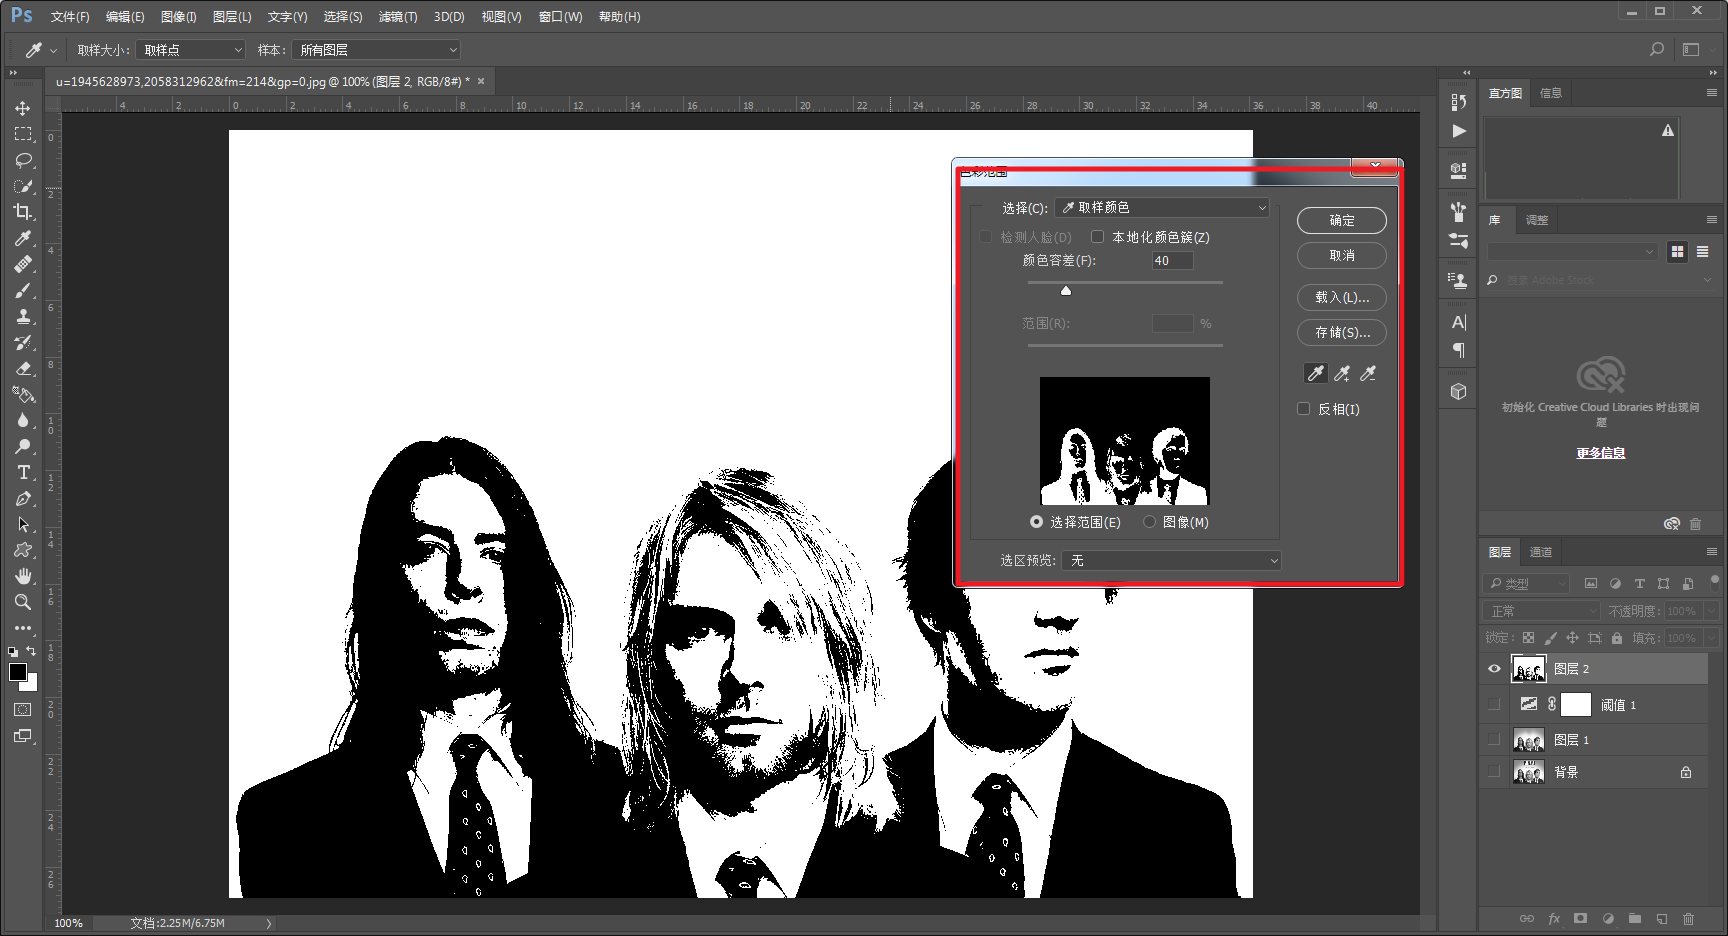Open the search icon in options bar
Viewport: 1728px width, 936px height.
[x=1657, y=49]
